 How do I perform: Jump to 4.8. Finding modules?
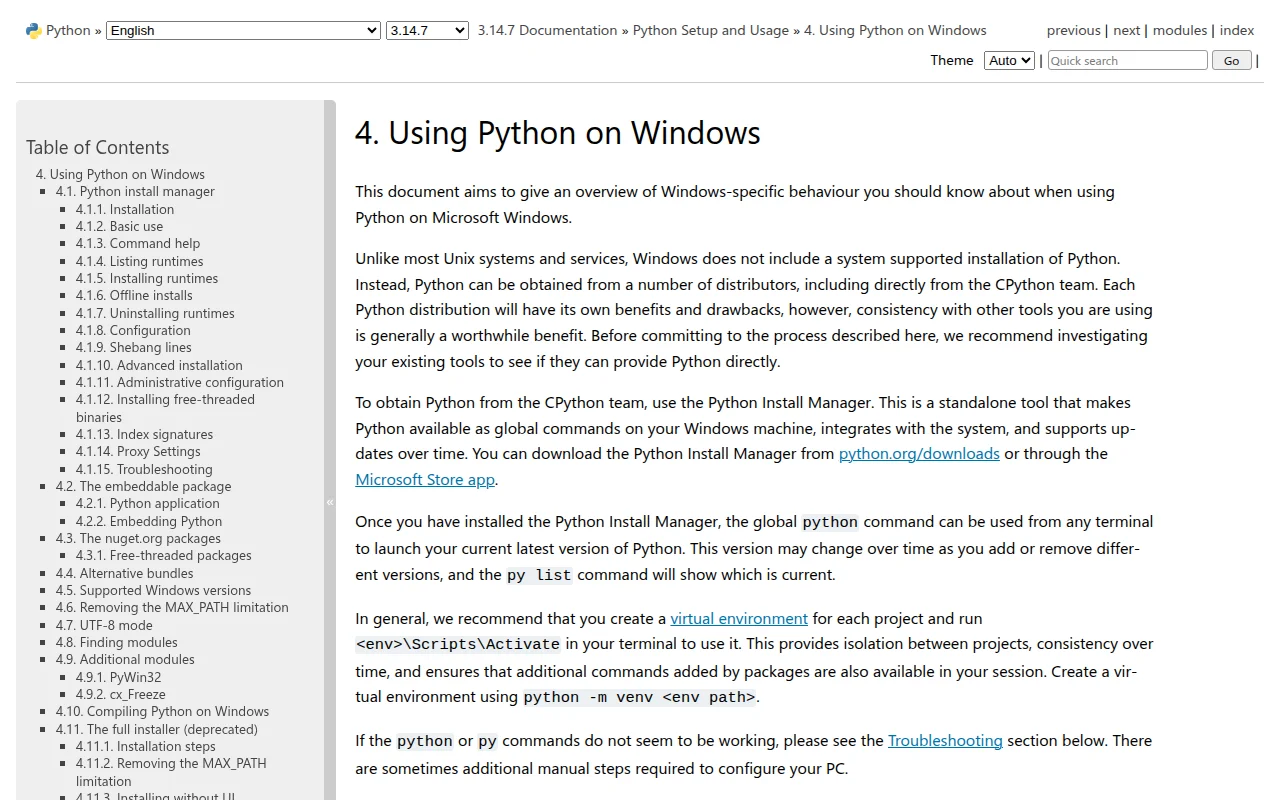click(117, 642)
